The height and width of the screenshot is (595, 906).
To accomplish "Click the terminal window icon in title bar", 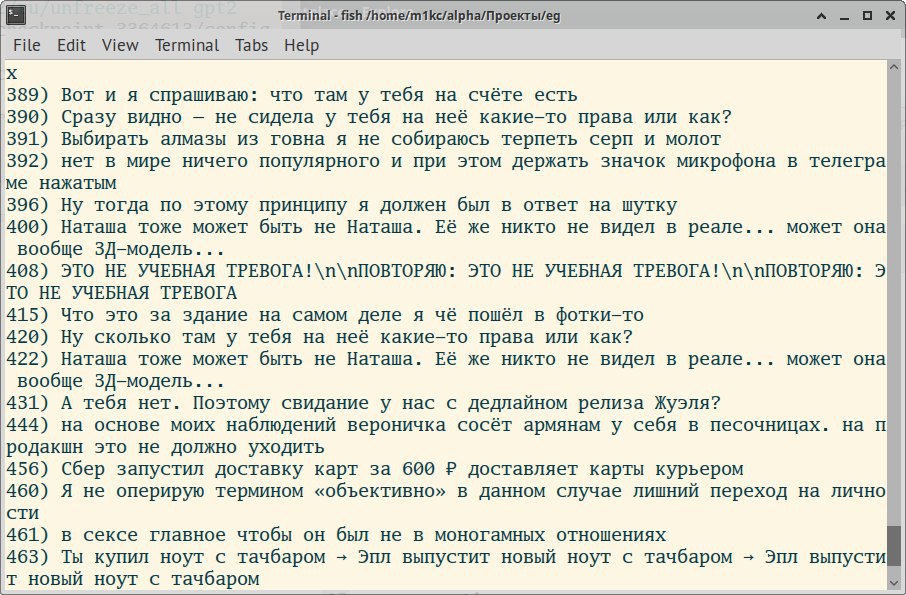I will click(16, 15).
